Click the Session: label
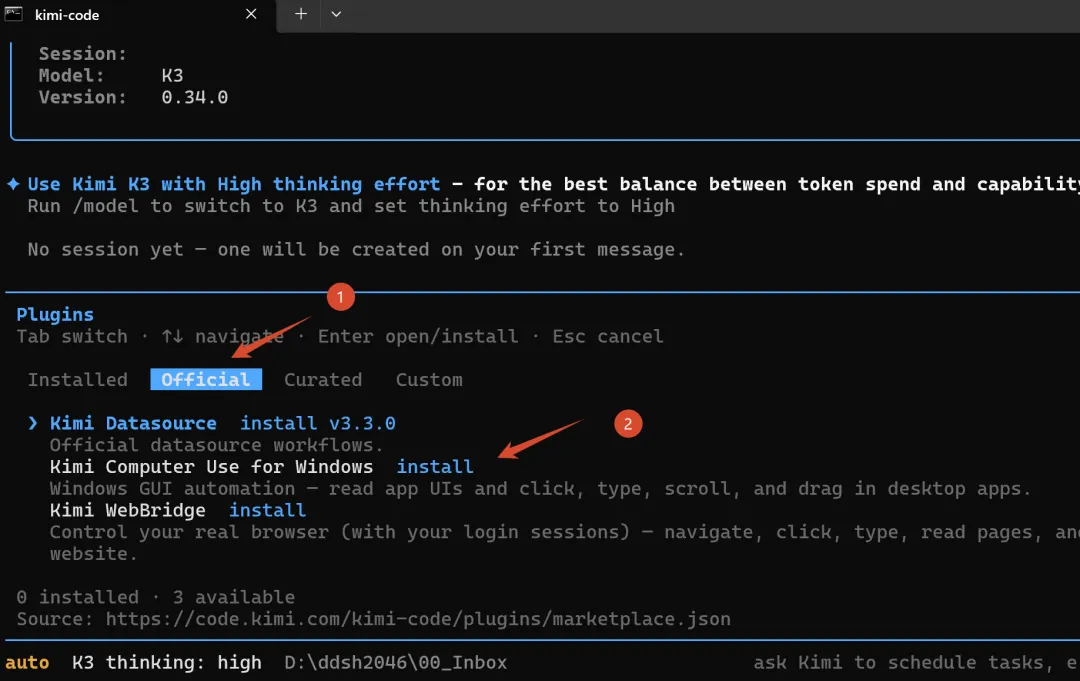This screenshot has width=1080, height=681. click(83, 54)
